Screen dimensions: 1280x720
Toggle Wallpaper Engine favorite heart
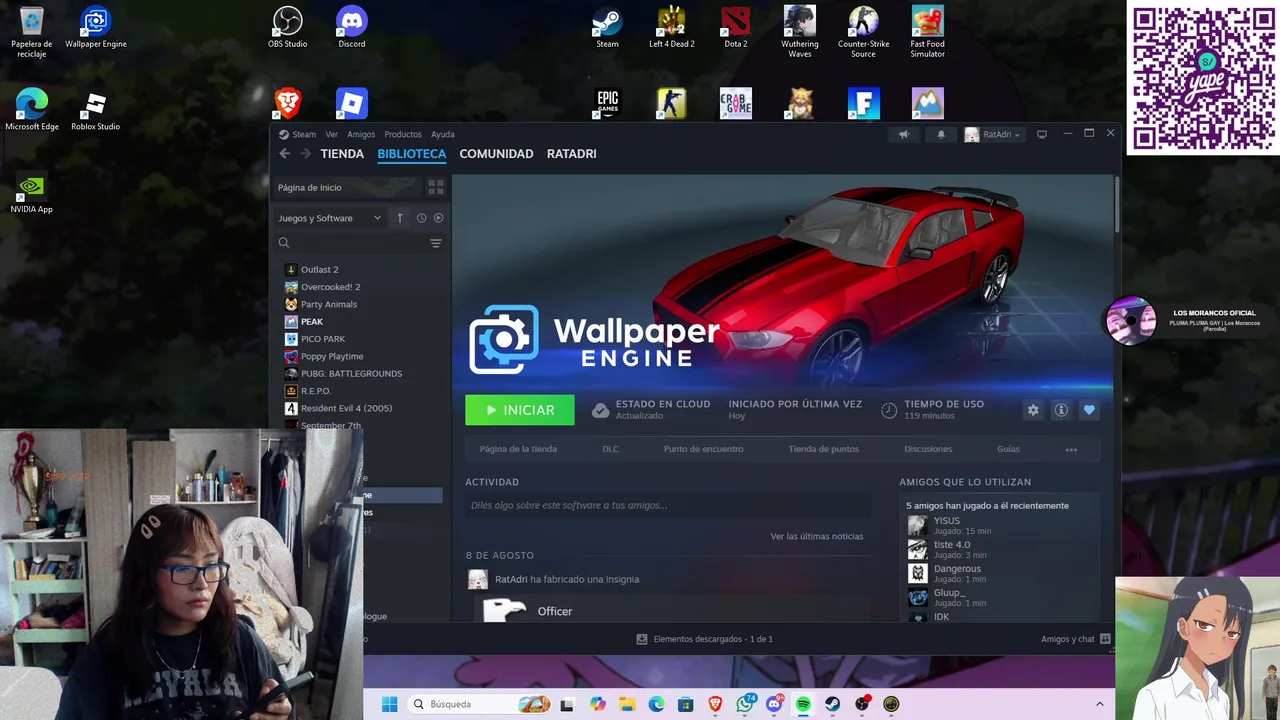point(1089,410)
